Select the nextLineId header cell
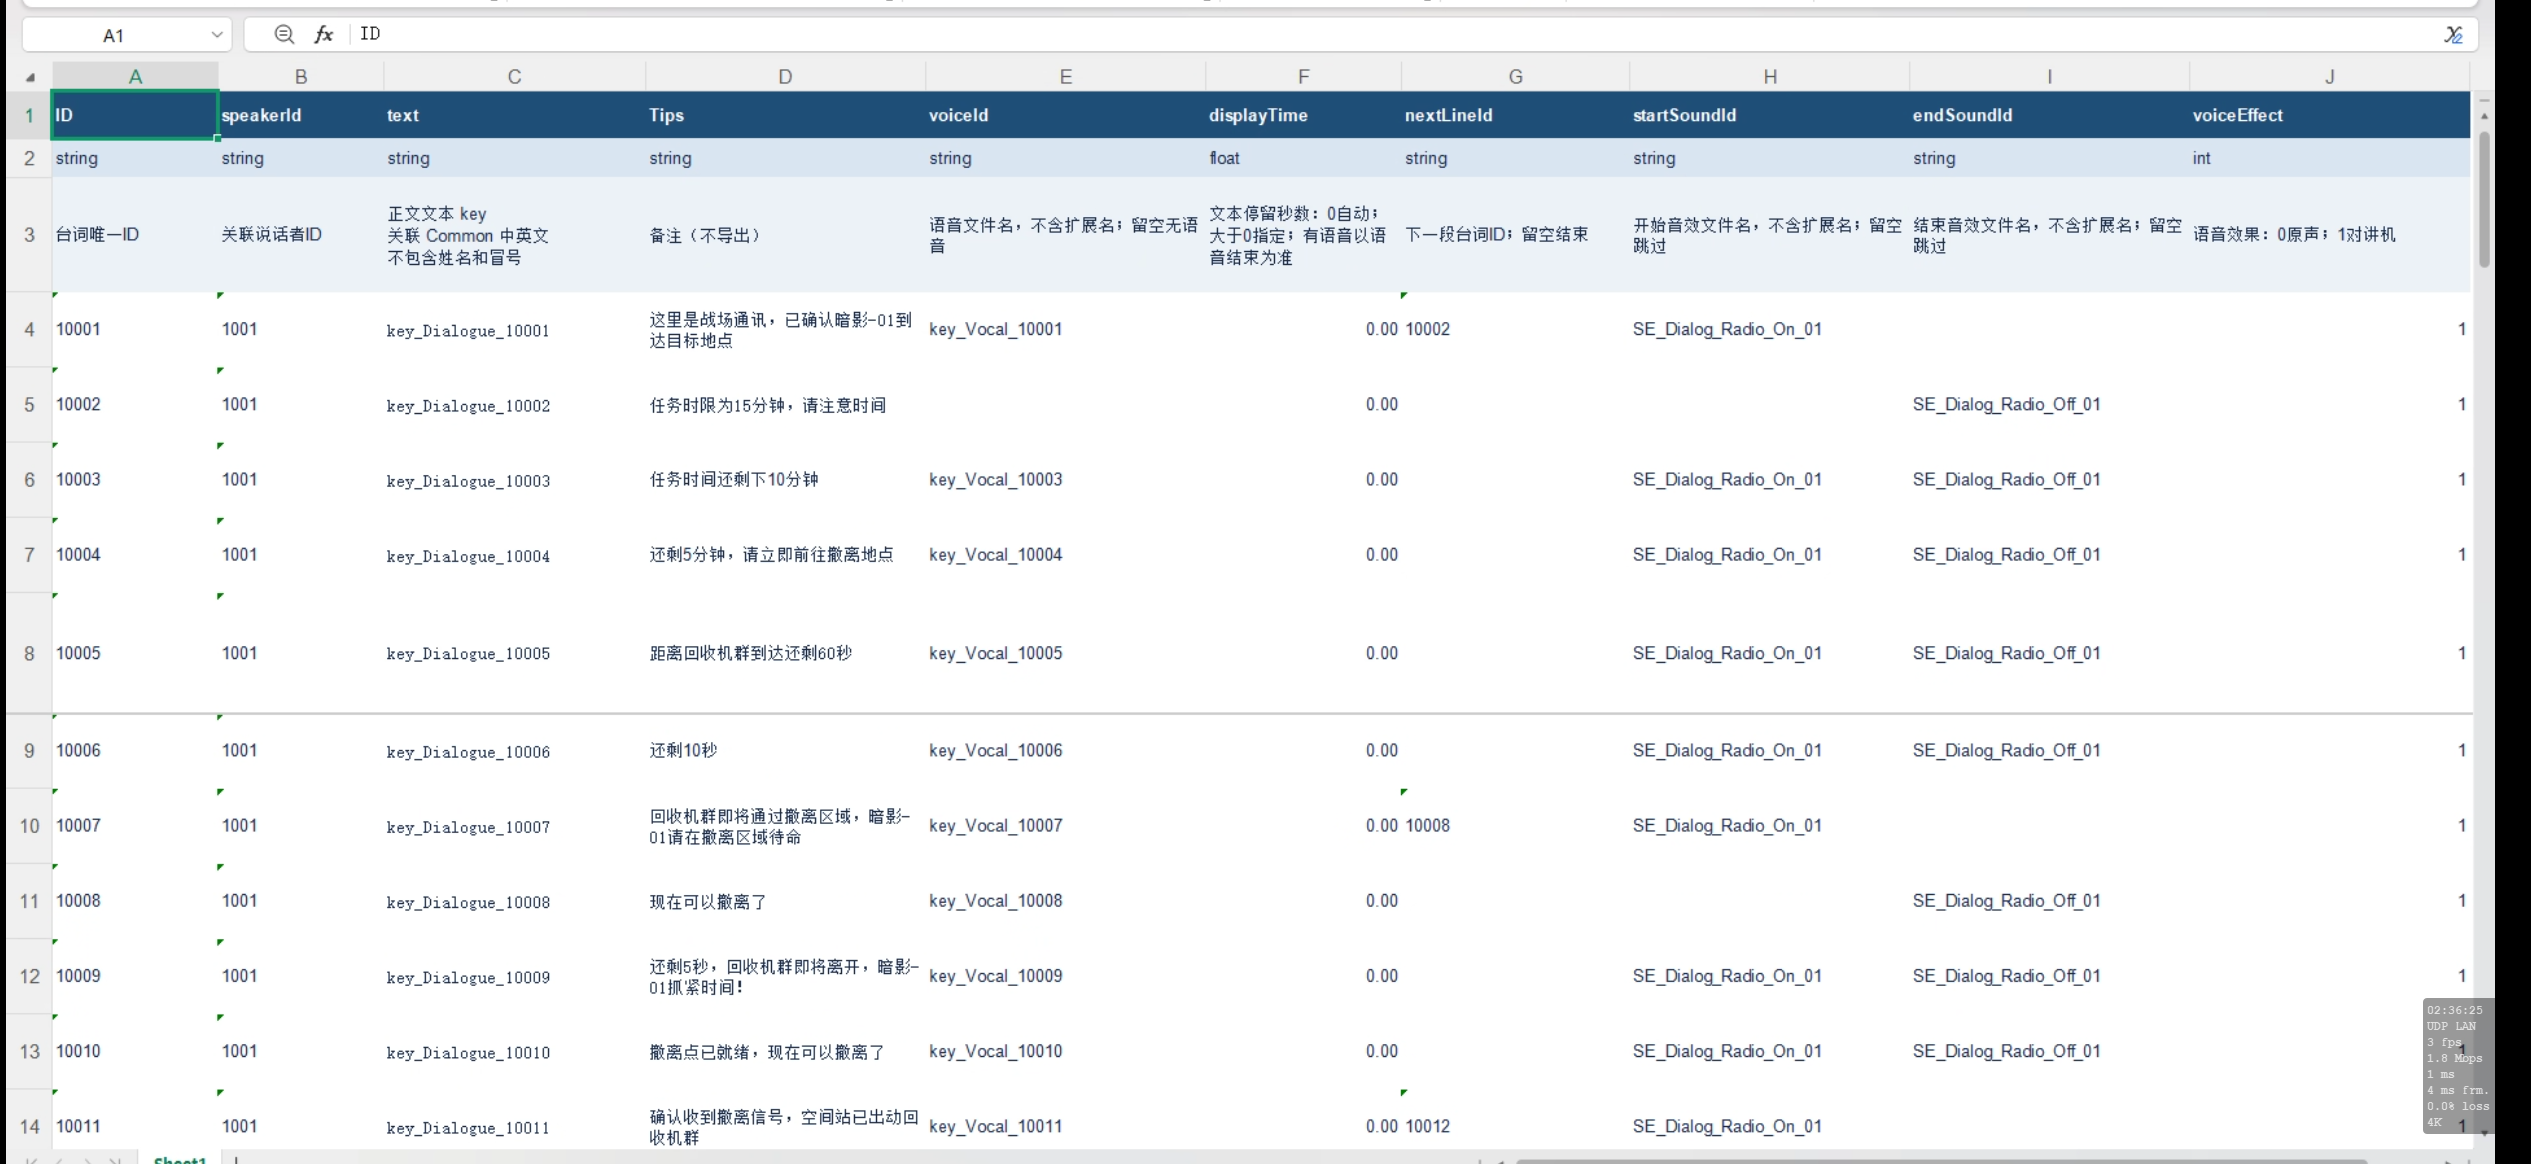The image size is (2531, 1164). (1515, 115)
